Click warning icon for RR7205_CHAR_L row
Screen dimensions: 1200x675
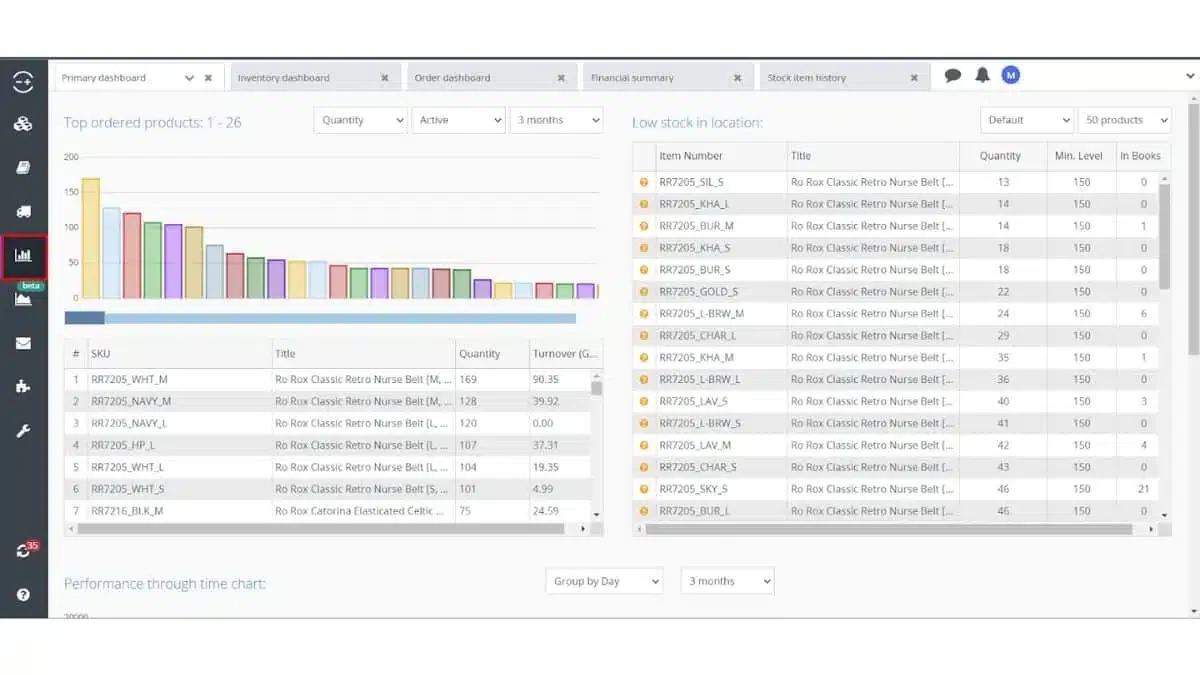(x=644, y=336)
